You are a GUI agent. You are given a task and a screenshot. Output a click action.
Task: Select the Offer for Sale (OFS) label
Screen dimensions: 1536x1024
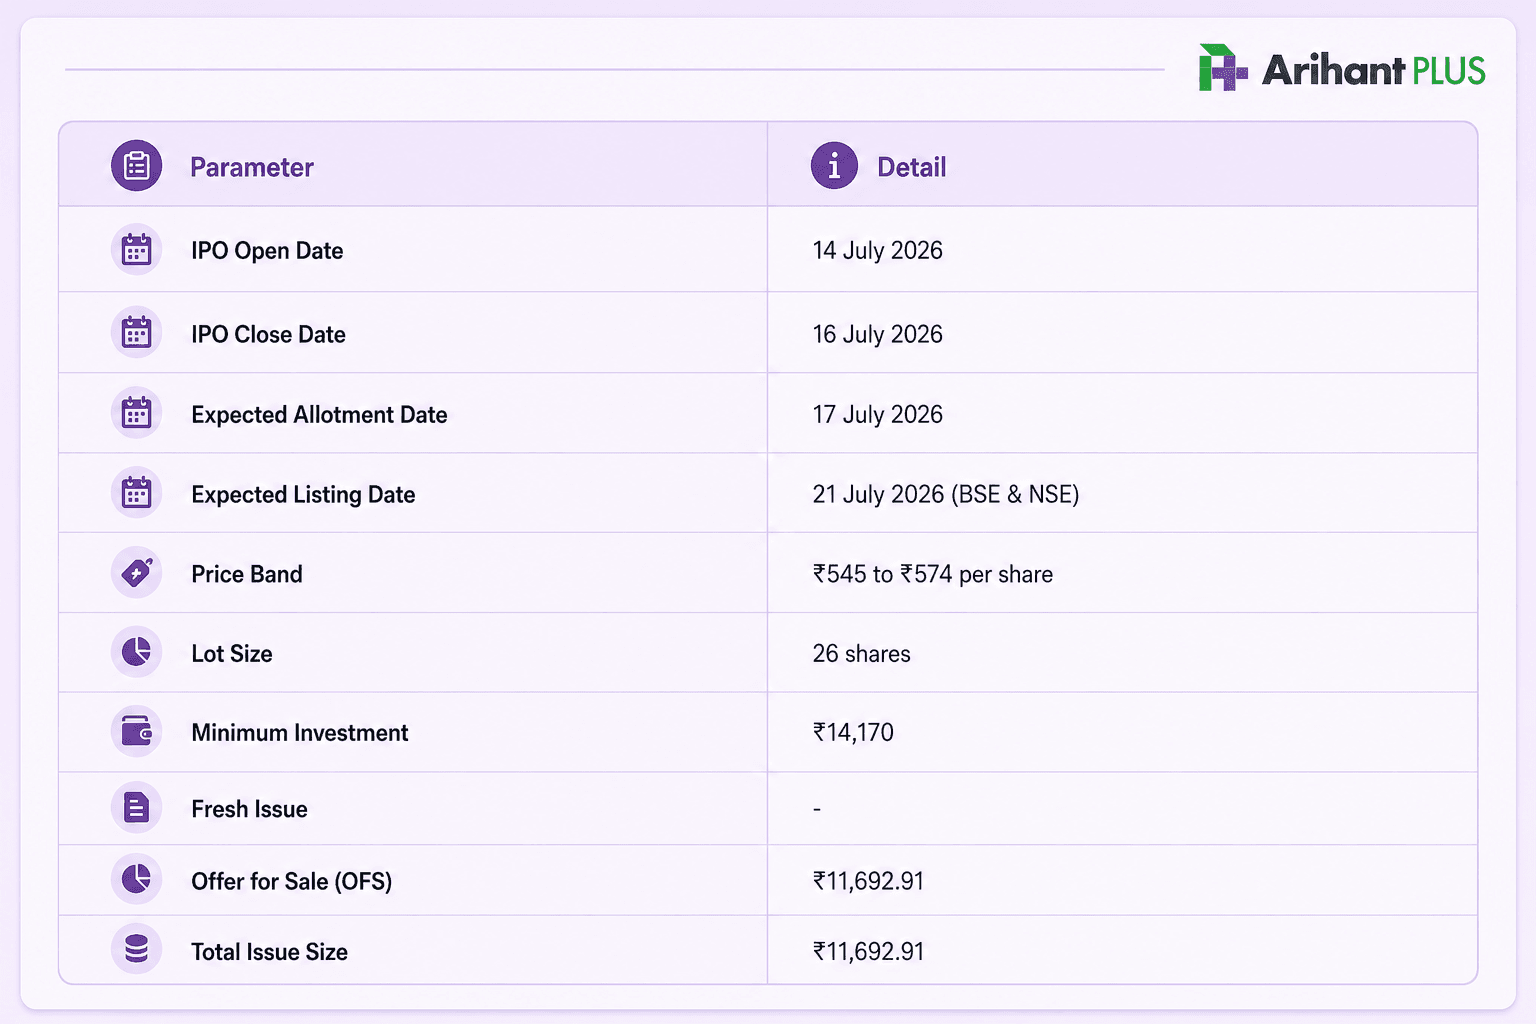tap(291, 881)
